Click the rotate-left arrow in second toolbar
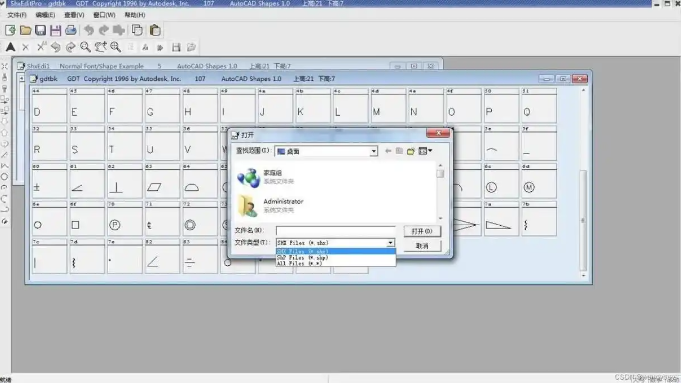 click(x=56, y=47)
